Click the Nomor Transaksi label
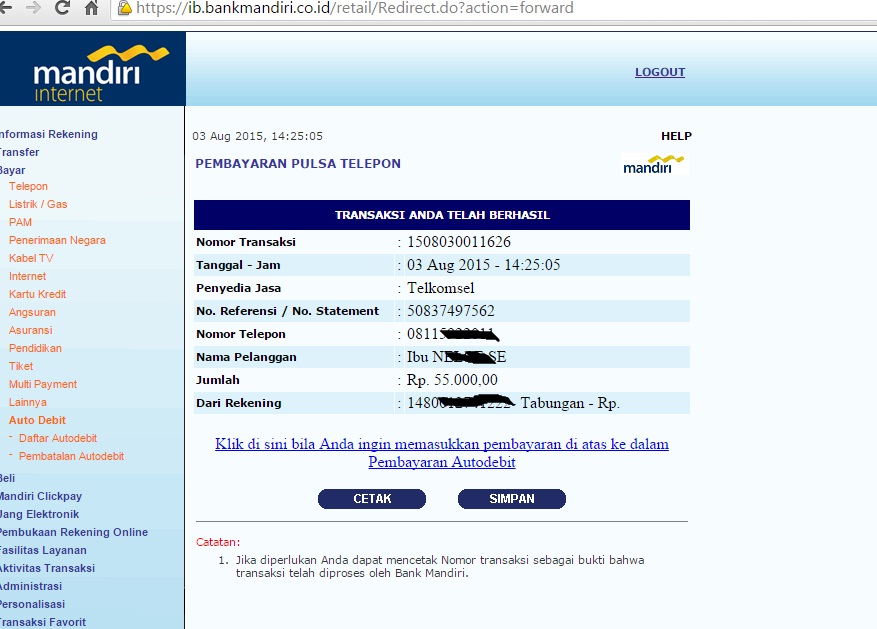The height and width of the screenshot is (629, 877). tap(246, 242)
